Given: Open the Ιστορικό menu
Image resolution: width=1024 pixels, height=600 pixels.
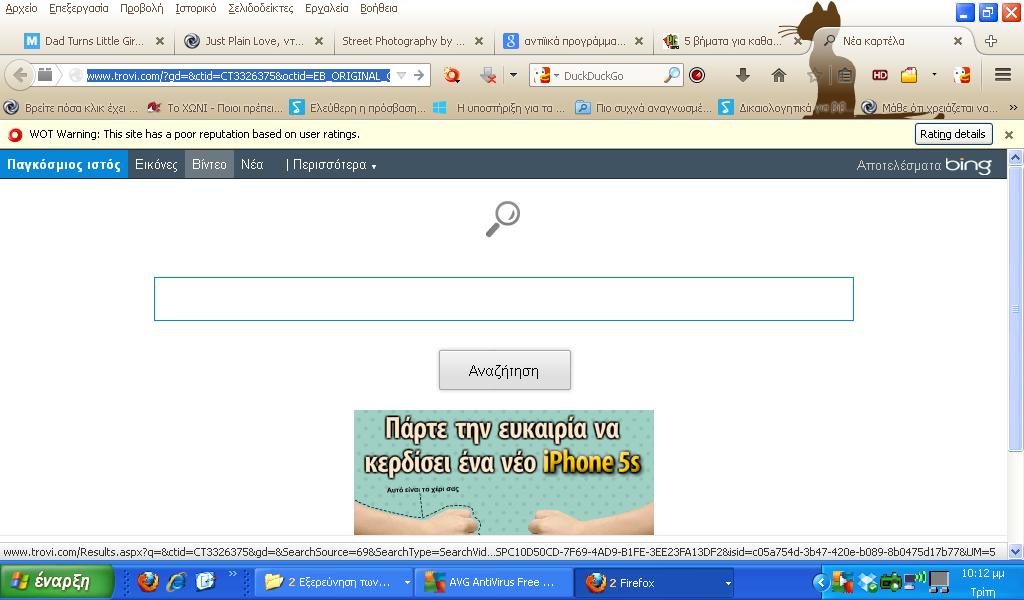Looking at the screenshot, I should click(x=196, y=8).
